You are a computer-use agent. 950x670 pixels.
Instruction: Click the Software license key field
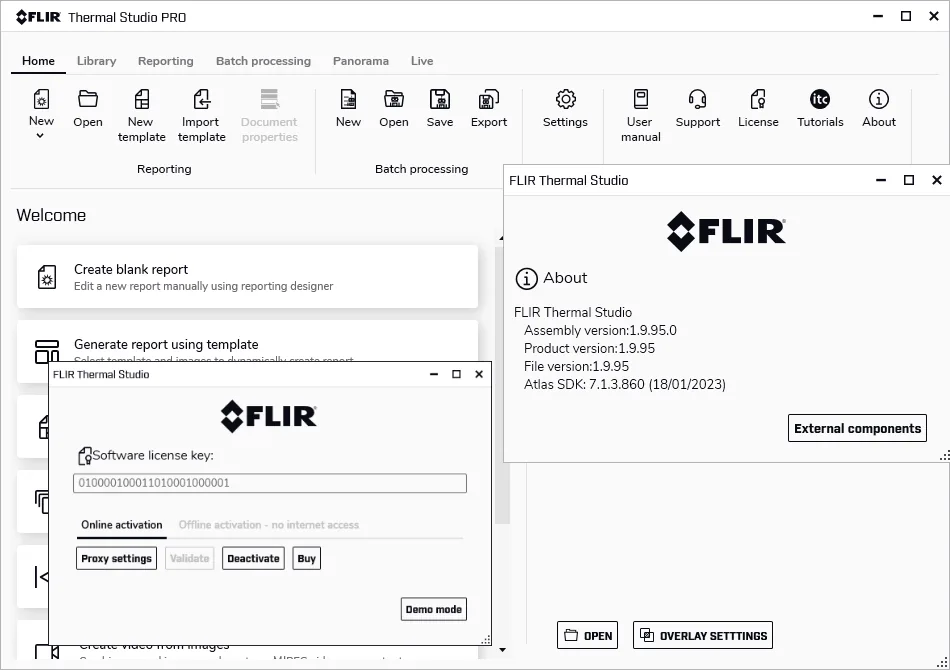(270, 483)
